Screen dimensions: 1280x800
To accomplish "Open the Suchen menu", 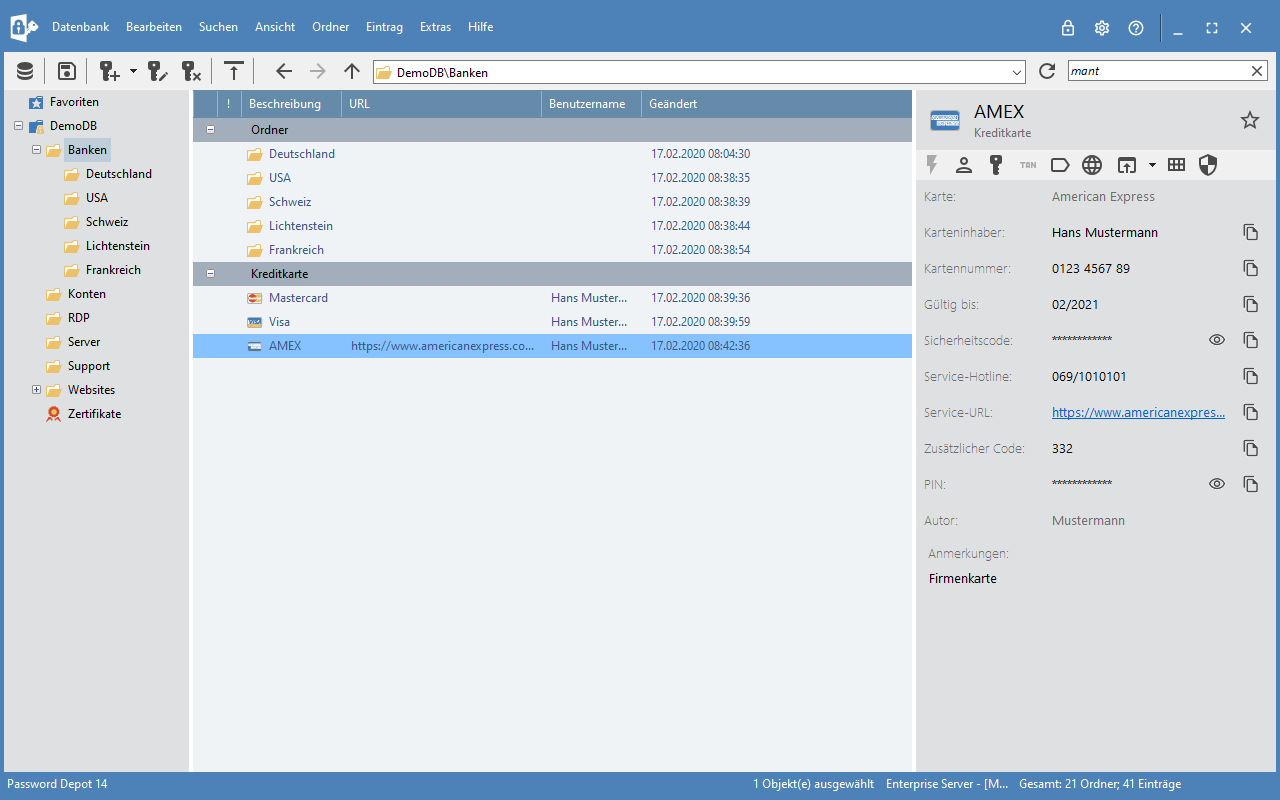I will (x=218, y=27).
